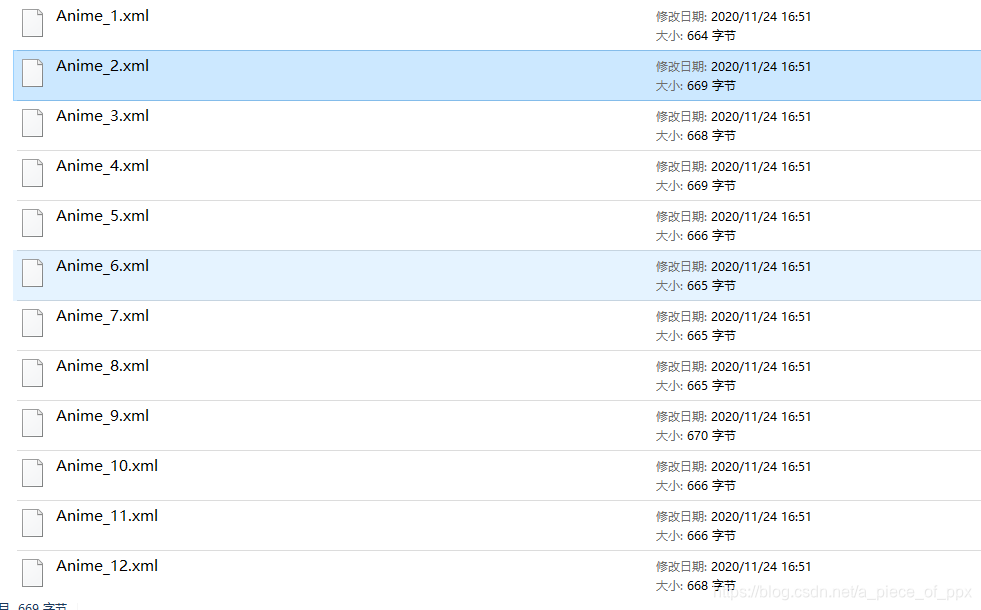Screen dimensions: 981x610
Task: Select the file name Anime_7.xml
Action: 103,317
